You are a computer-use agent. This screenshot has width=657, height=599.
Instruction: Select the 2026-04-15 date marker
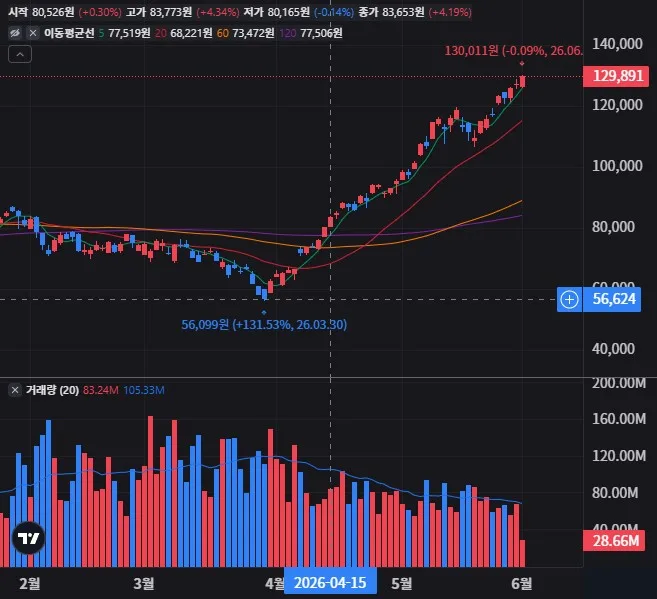pyautogui.click(x=330, y=583)
